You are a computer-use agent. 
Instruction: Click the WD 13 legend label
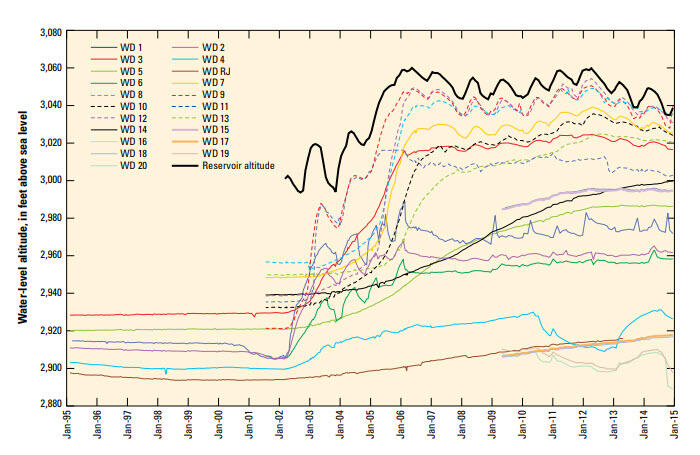coord(215,118)
